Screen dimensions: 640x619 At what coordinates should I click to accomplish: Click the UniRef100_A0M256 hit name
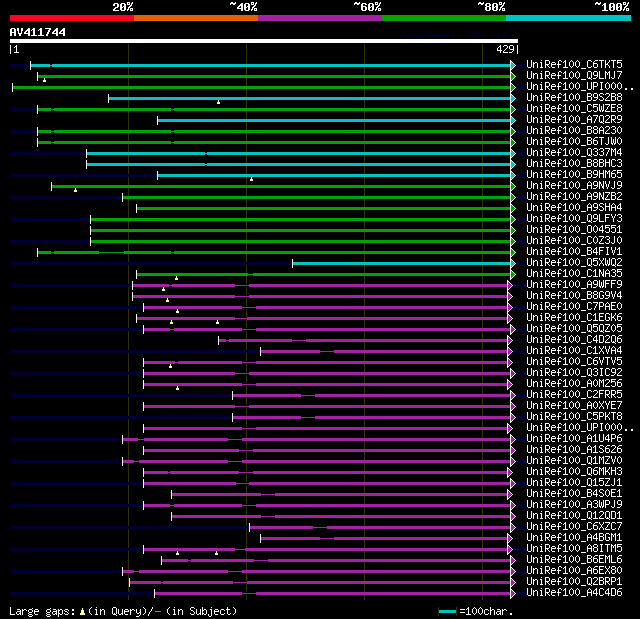click(x=574, y=384)
